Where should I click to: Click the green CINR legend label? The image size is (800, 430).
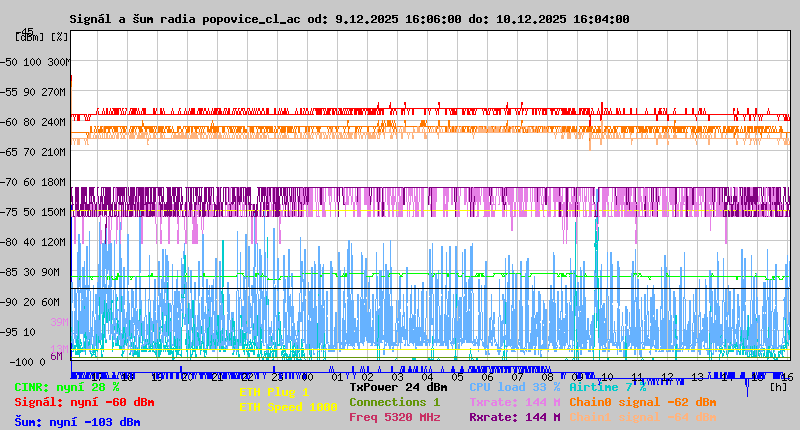pyautogui.click(x=67, y=387)
